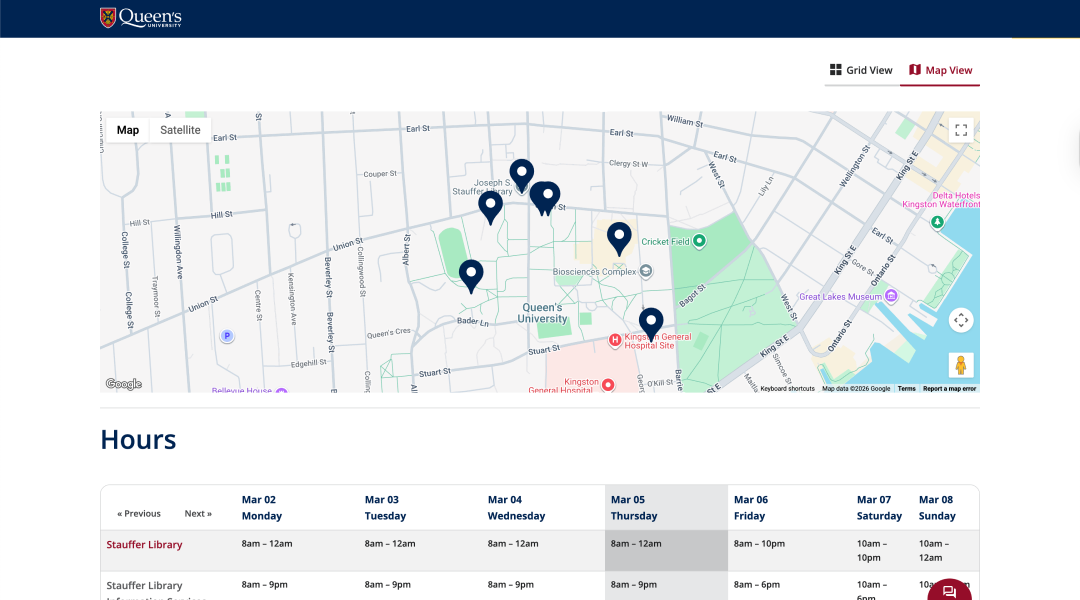The width and height of the screenshot is (1080, 600).
Task: Click the Joseph S. Stauffer Library map pin
Action: [521, 173]
